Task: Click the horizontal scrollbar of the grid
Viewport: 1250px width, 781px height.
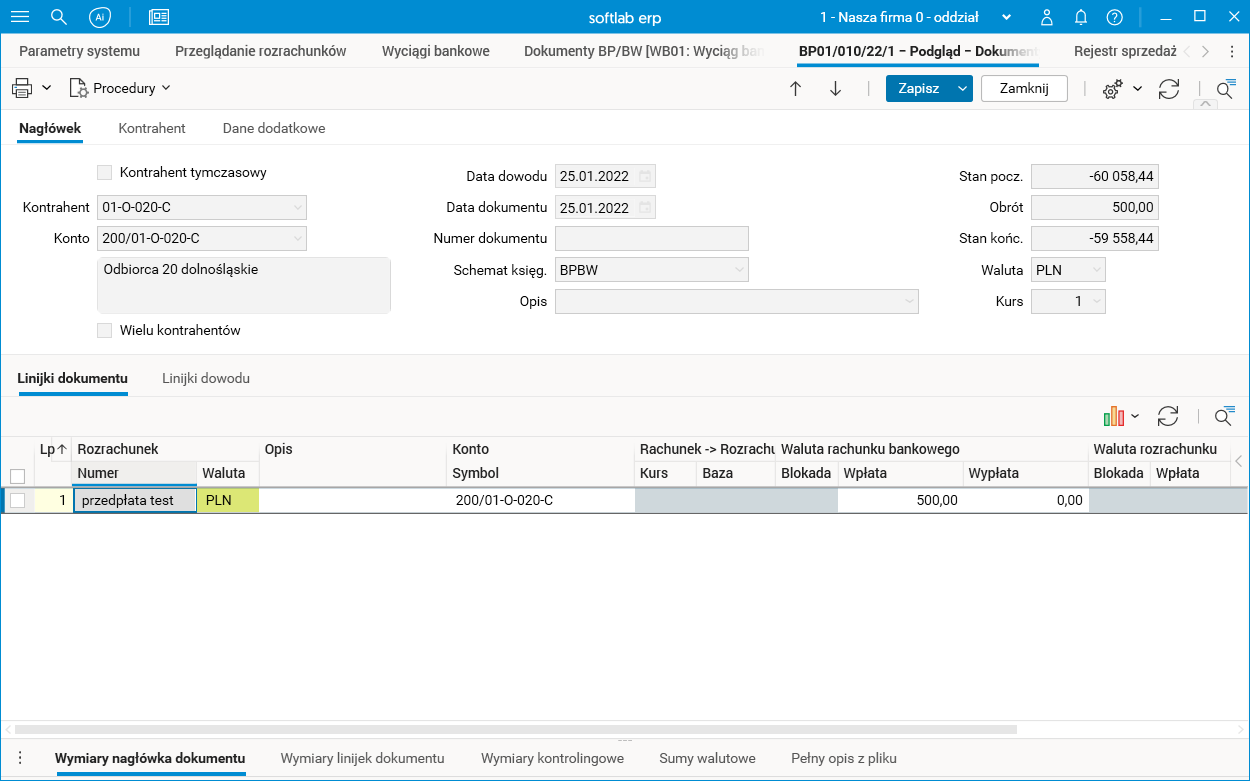Action: pyautogui.click(x=515, y=730)
